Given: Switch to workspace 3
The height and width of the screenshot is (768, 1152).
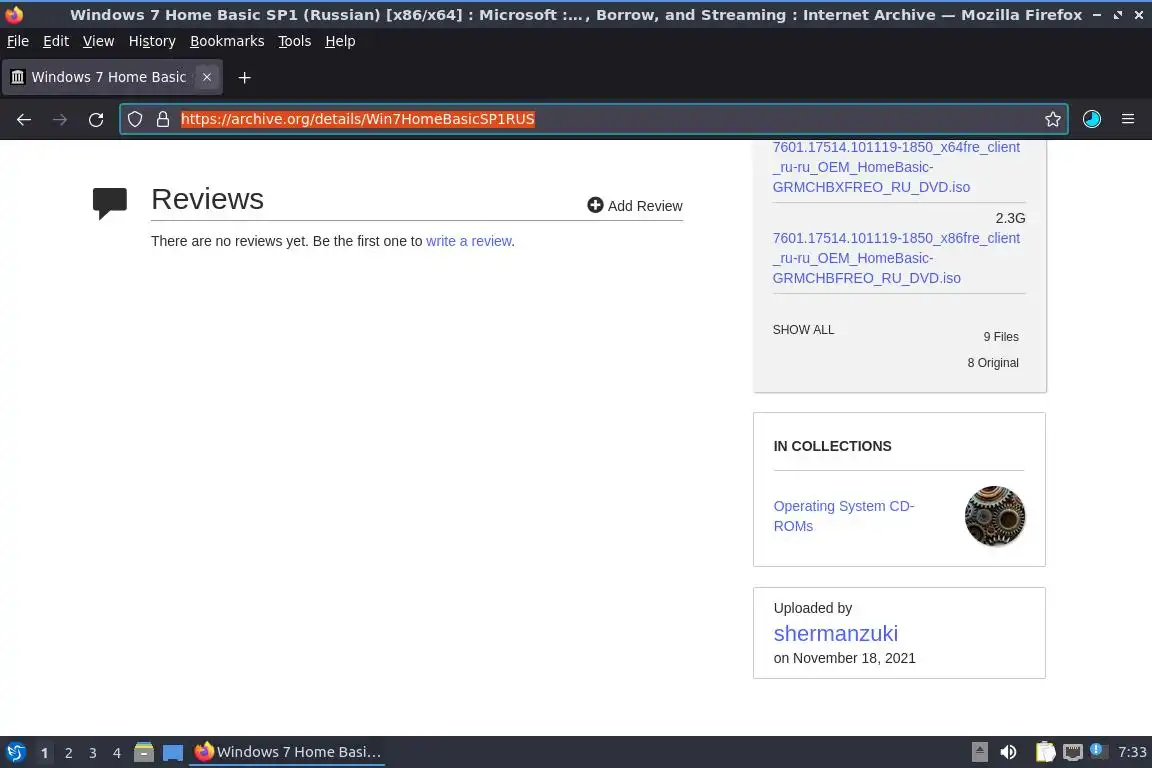Looking at the screenshot, I should (x=93, y=753).
